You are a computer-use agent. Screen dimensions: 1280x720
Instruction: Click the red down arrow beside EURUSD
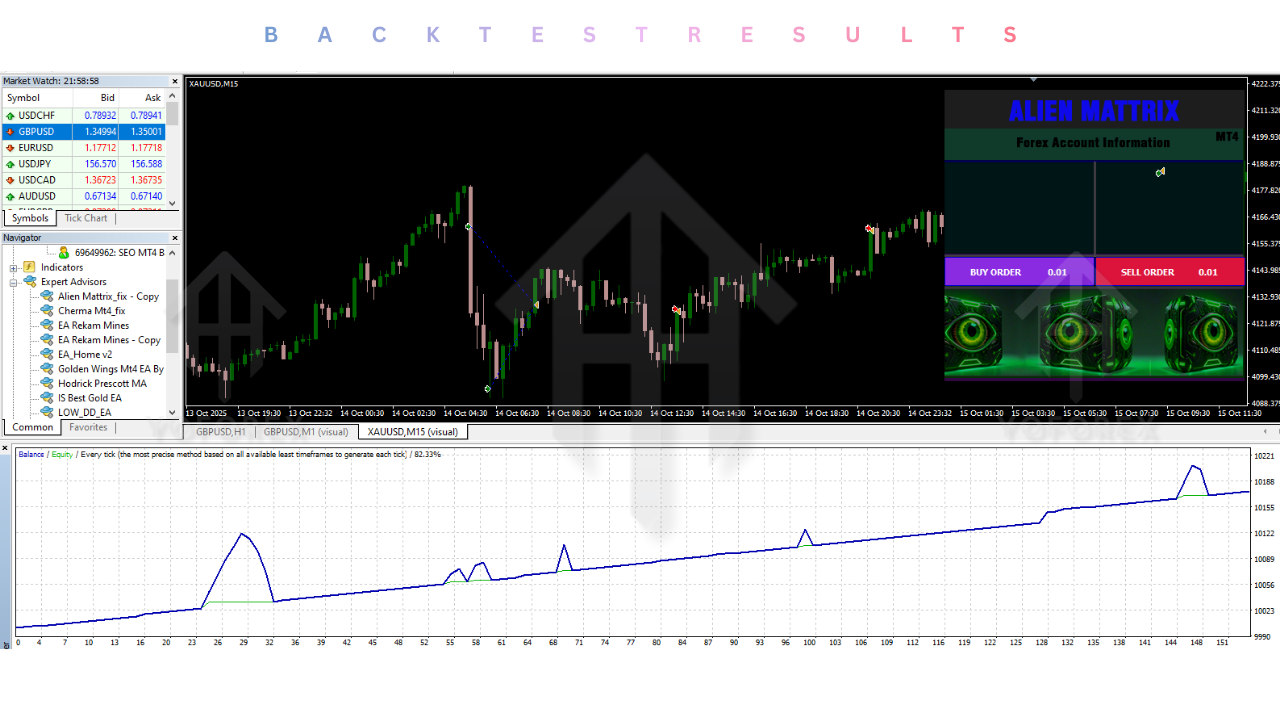click(x=10, y=148)
